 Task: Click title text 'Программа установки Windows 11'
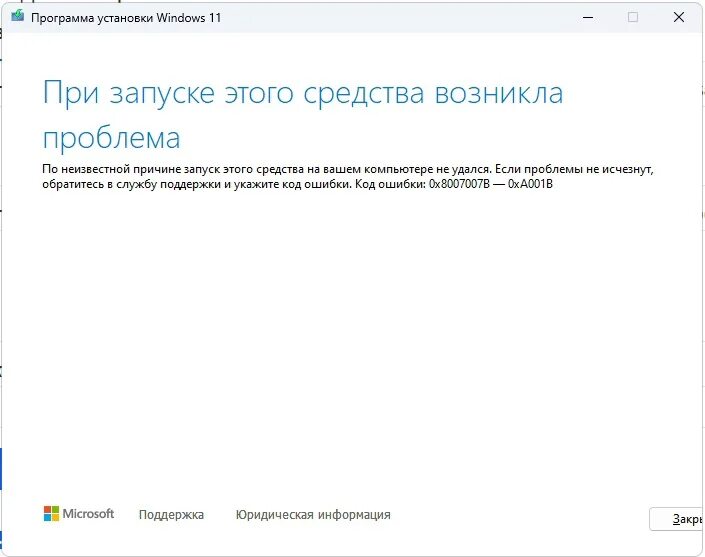[126, 18]
